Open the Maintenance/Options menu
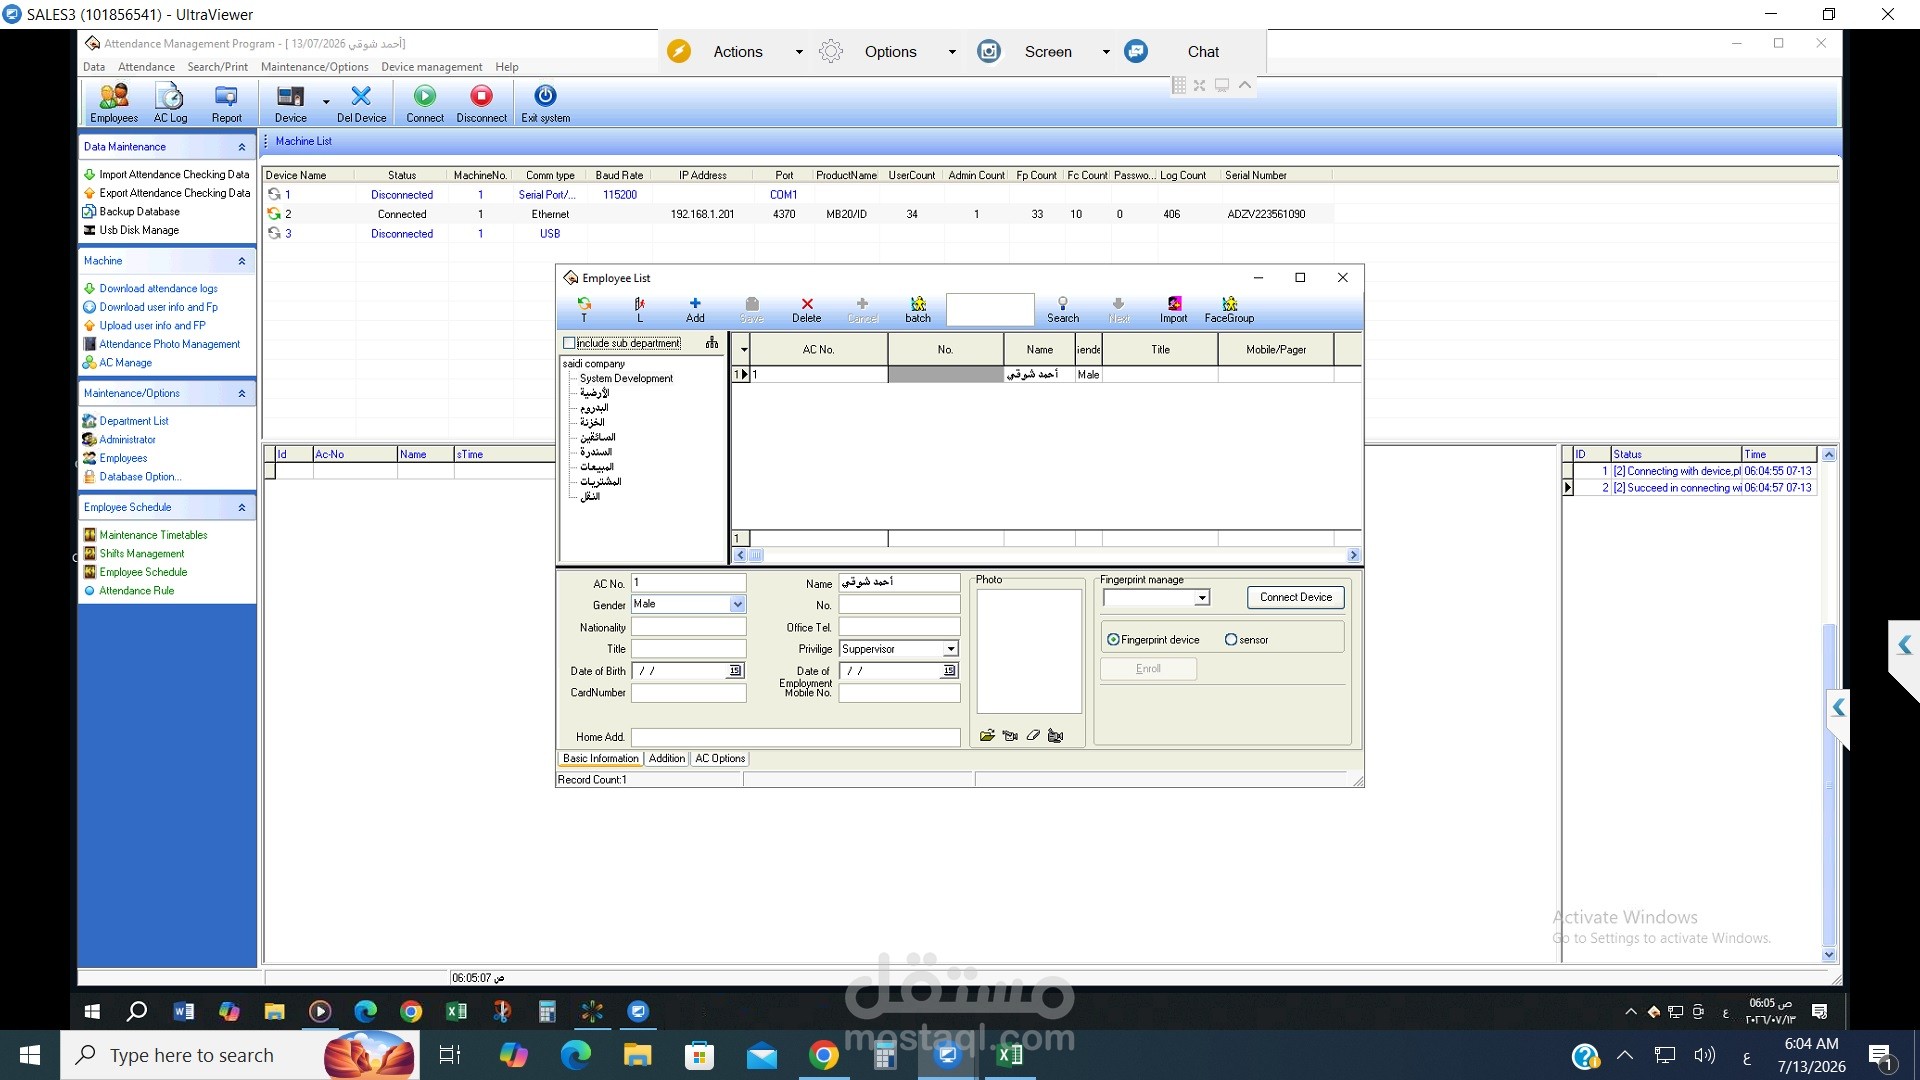The image size is (1920, 1080). 314,67
